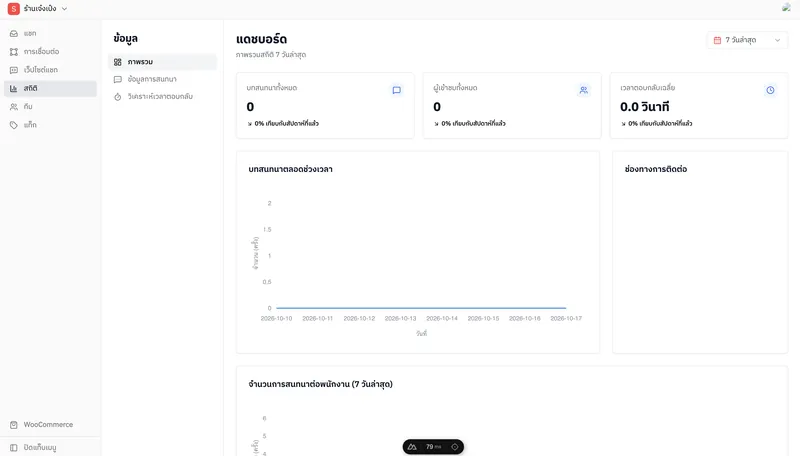Click the ผู้เข้าชมทั้งหมด card title
Viewport: 800px width, 456px height.
pyautogui.click(x=455, y=88)
